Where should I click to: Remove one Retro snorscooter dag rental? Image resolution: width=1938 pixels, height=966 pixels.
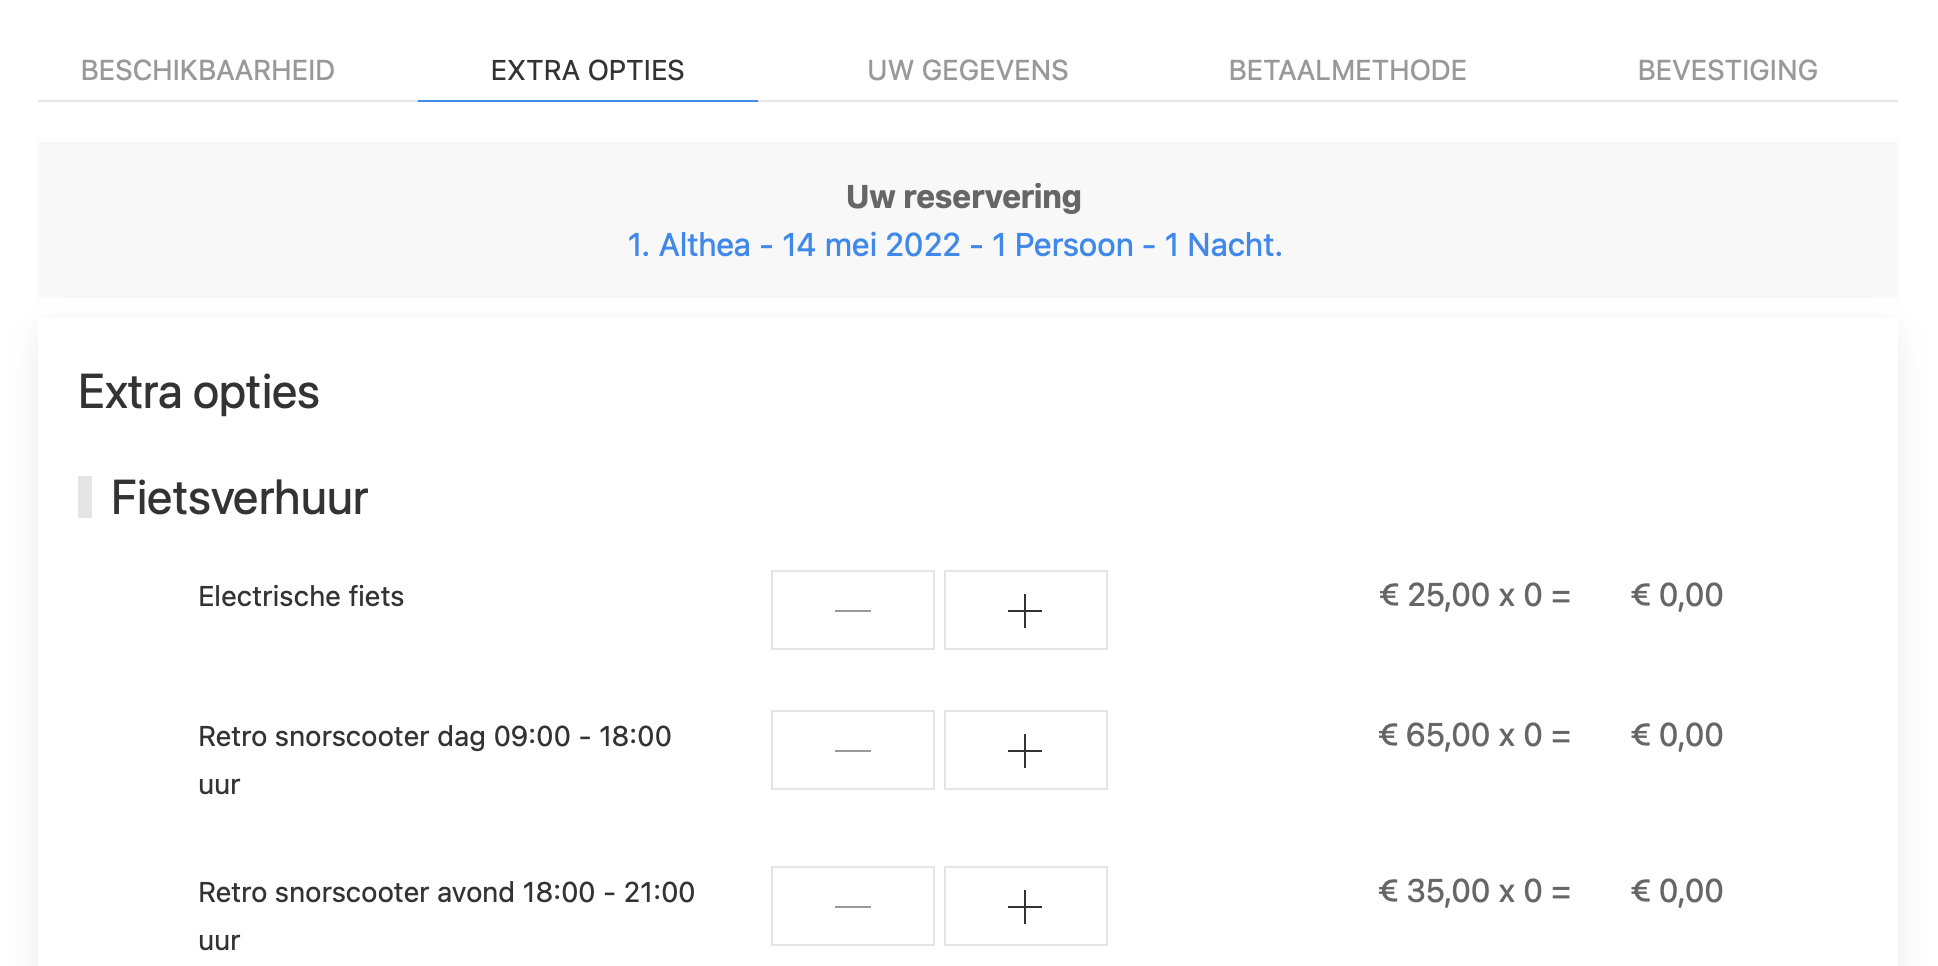(x=852, y=750)
